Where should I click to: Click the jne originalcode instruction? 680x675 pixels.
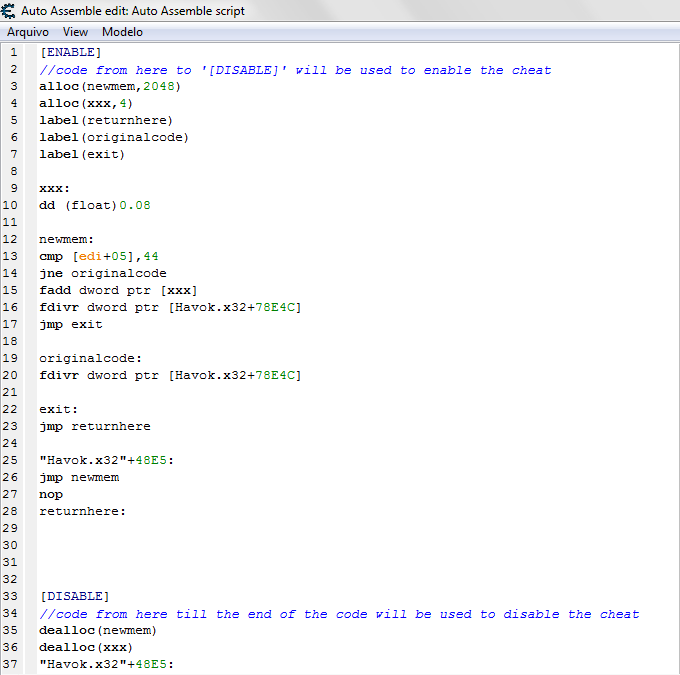[x=102, y=273]
